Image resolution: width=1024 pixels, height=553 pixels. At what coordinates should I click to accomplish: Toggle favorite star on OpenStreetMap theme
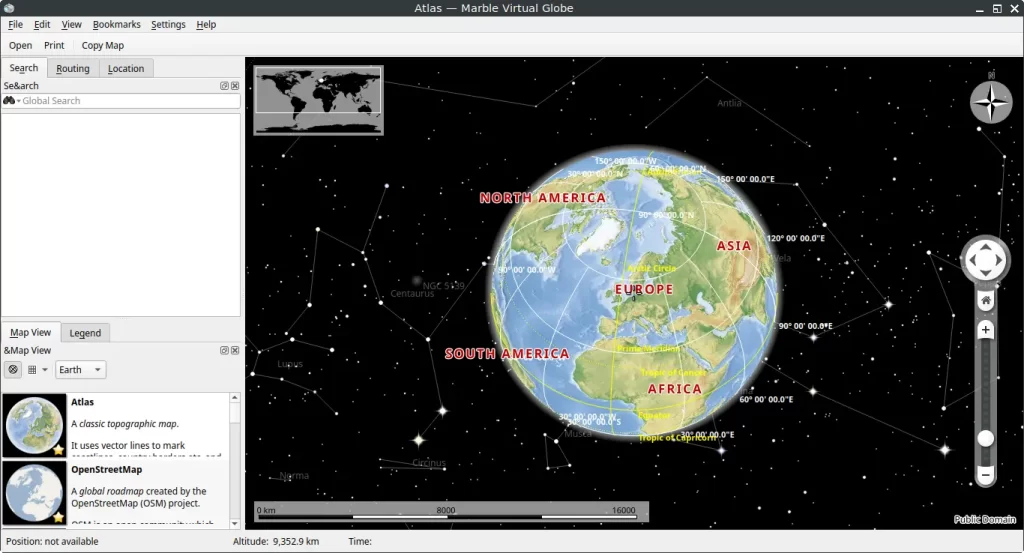click(59, 518)
